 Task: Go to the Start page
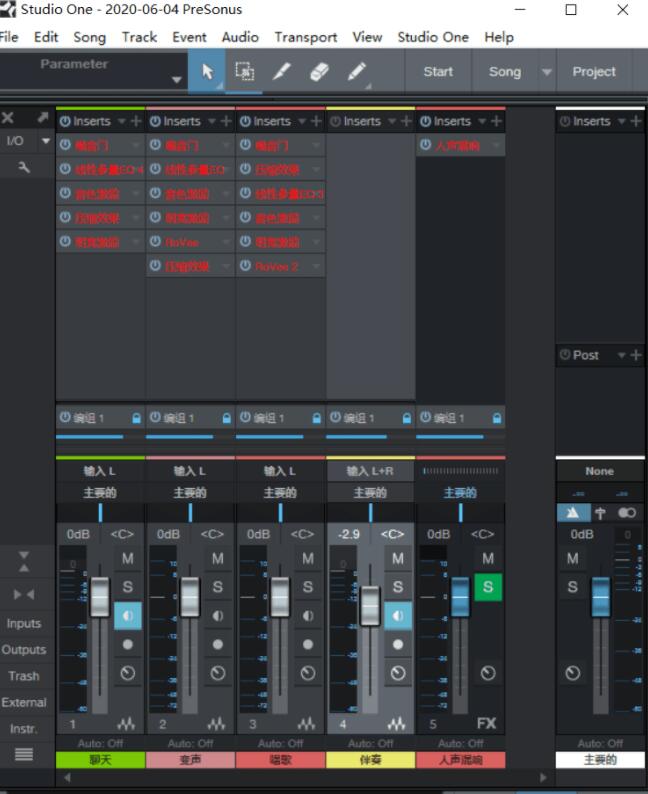[438, 72]
